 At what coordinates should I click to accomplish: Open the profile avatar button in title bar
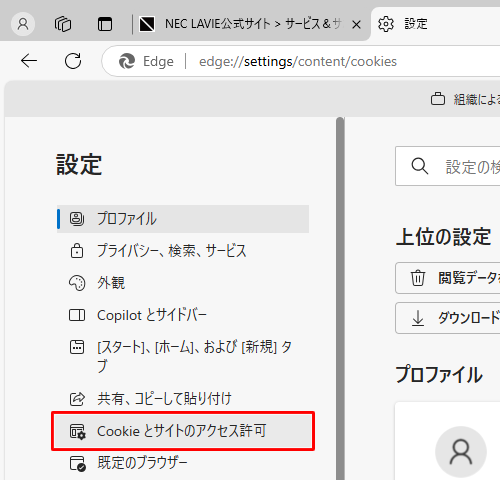point(23,24)
